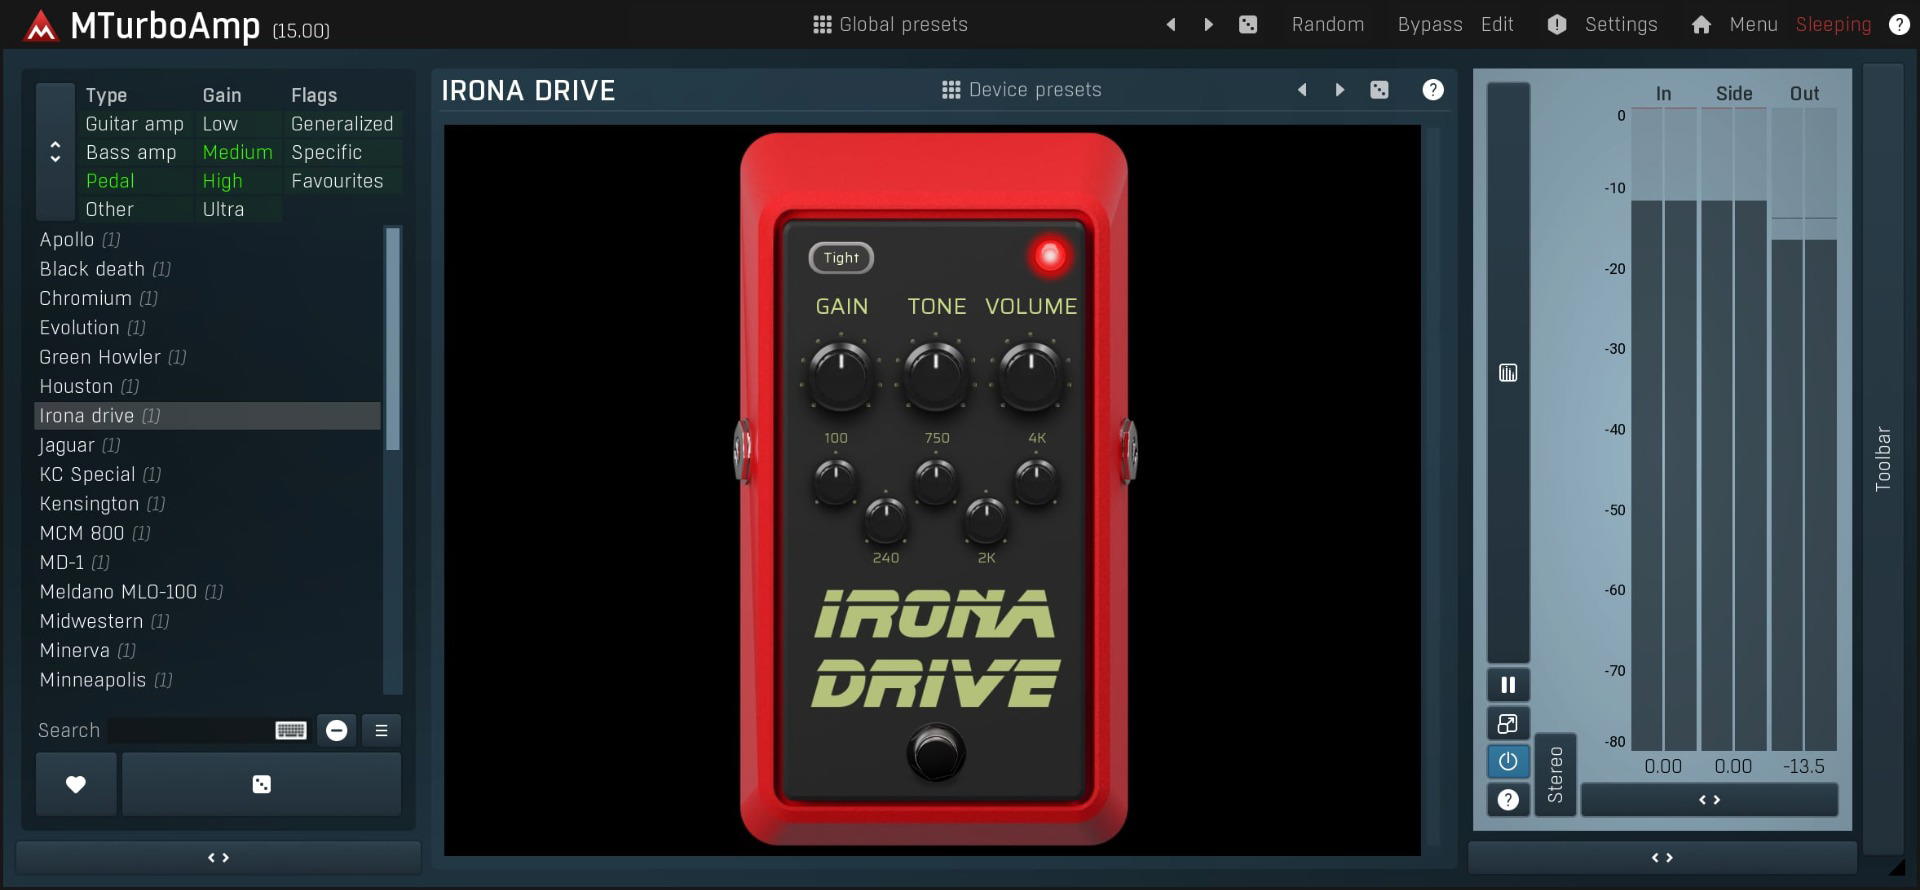Click the GAIN knob on pedal

[x=841, y=375]
